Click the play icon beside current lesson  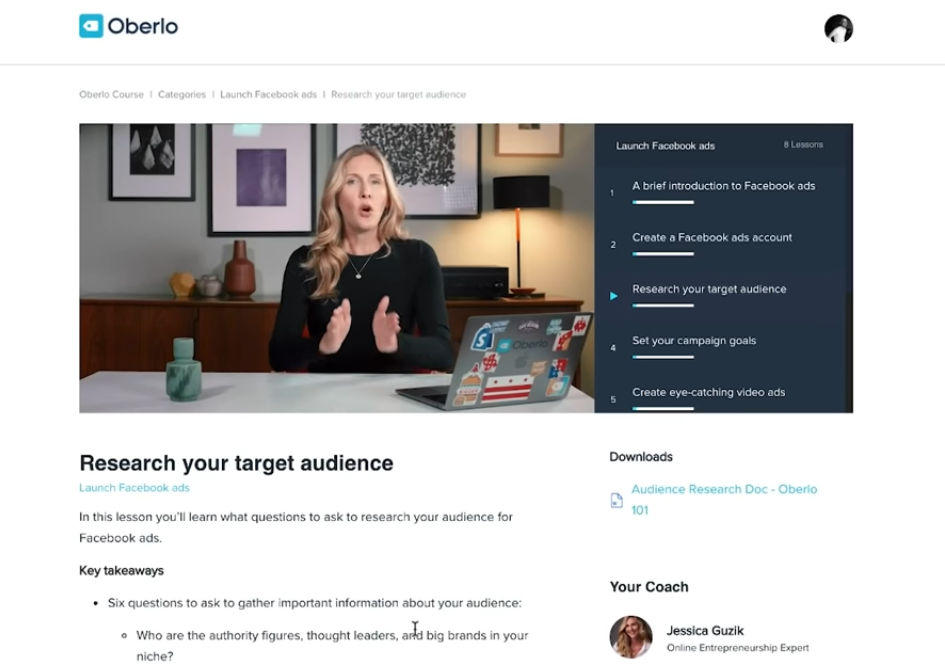pyautogui.click(x=613, y=296)
